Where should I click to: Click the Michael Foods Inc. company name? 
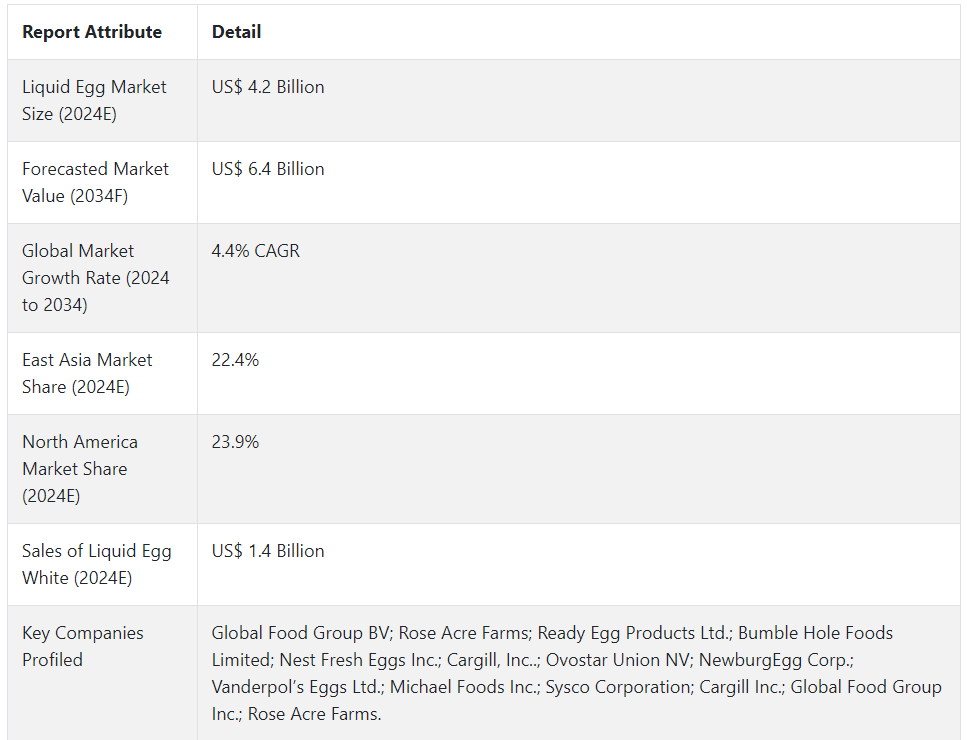pos(464,688)
